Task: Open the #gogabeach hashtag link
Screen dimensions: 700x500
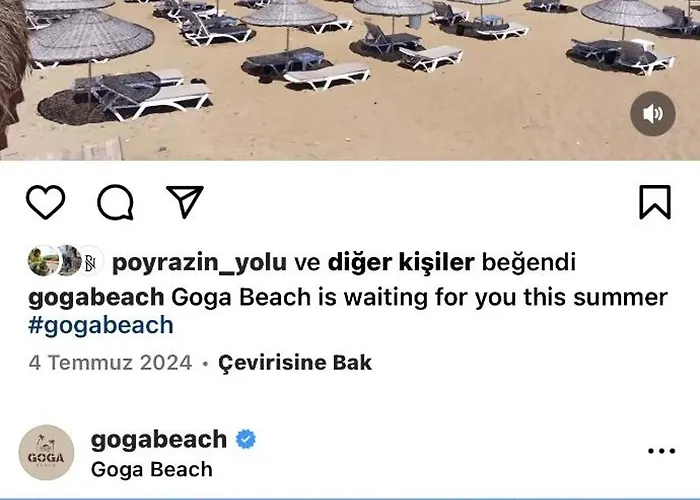Action: [x=101, y=325]
